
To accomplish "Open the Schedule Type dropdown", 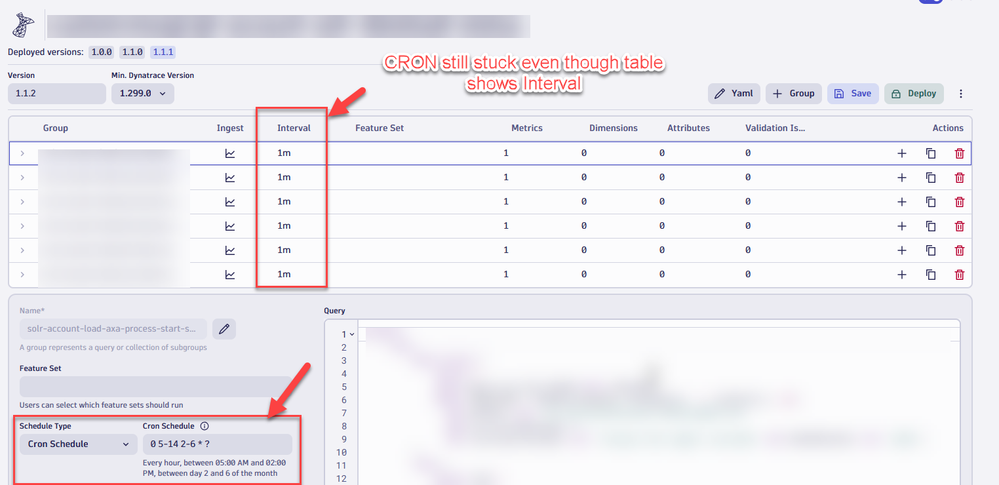I will (x=78, y=444).
